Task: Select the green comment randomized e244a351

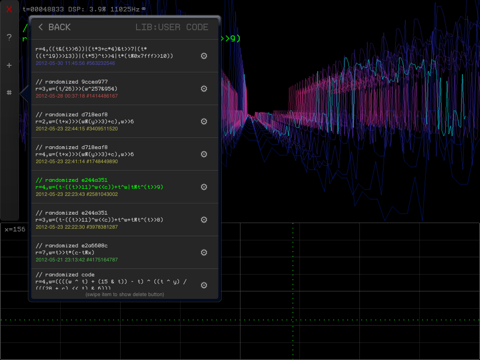Action: [72, 180]
